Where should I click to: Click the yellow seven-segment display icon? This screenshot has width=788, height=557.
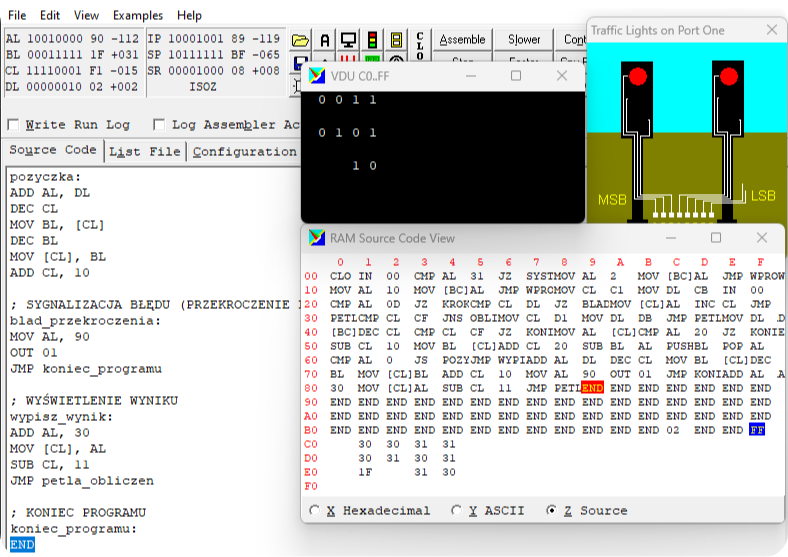[x=396, y=41]
